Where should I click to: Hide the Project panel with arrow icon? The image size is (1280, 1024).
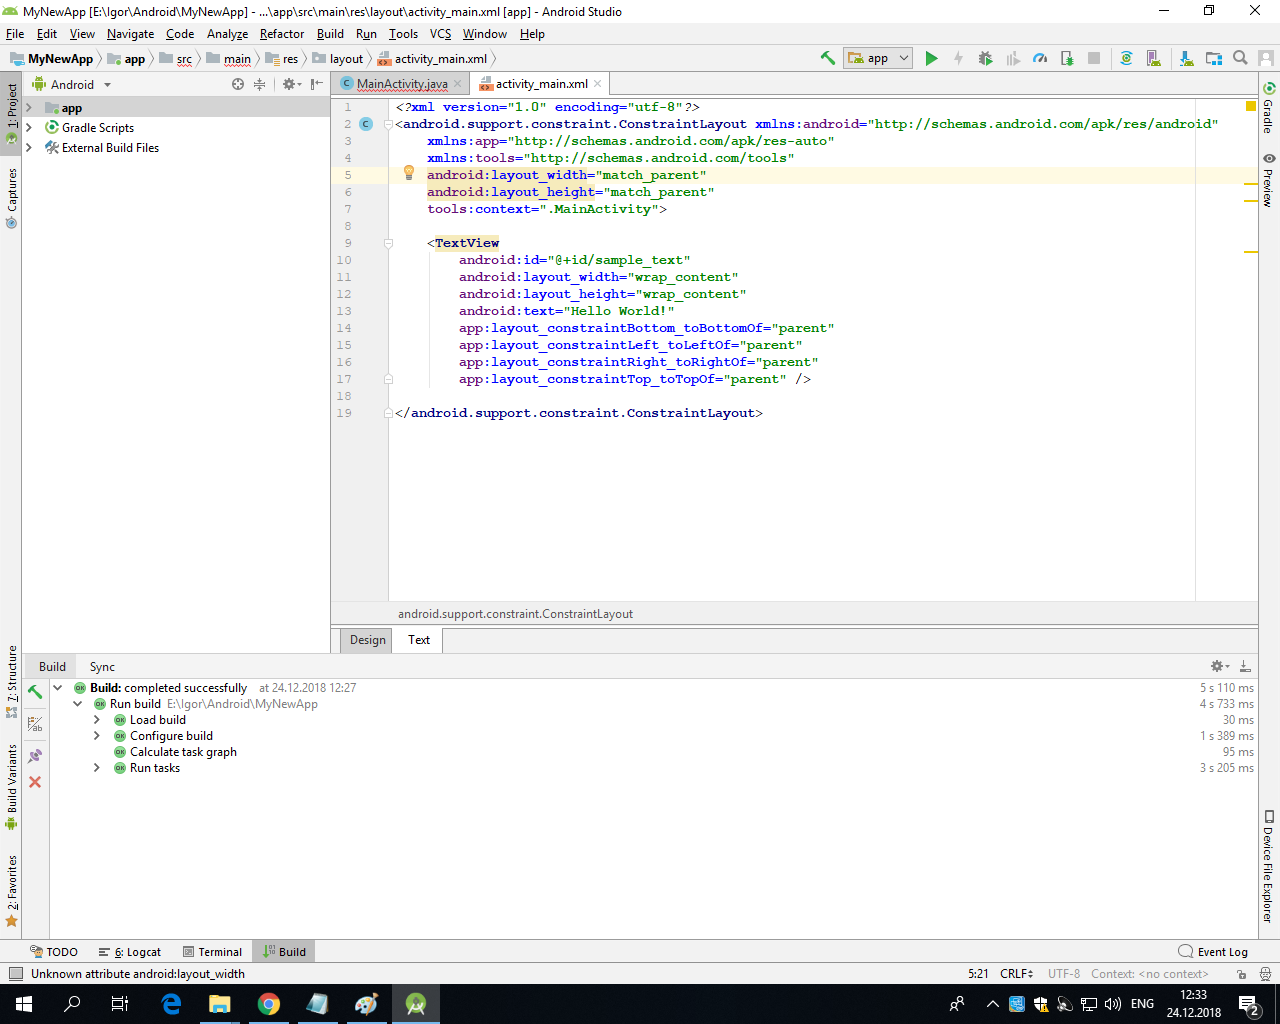(x=317, y=84)
